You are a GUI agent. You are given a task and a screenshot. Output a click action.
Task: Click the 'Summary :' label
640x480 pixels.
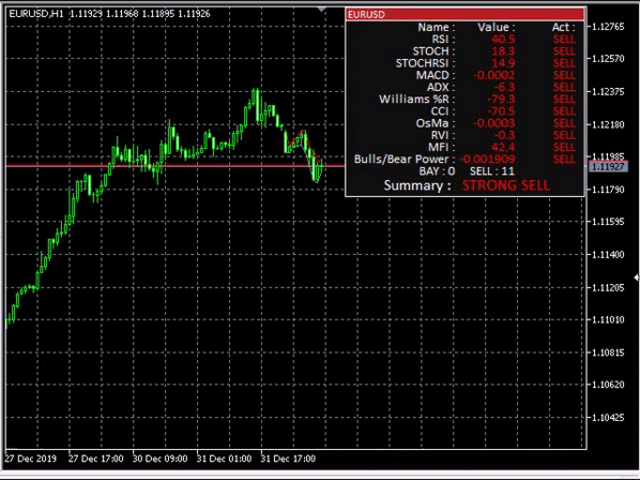tap(417, 186)
